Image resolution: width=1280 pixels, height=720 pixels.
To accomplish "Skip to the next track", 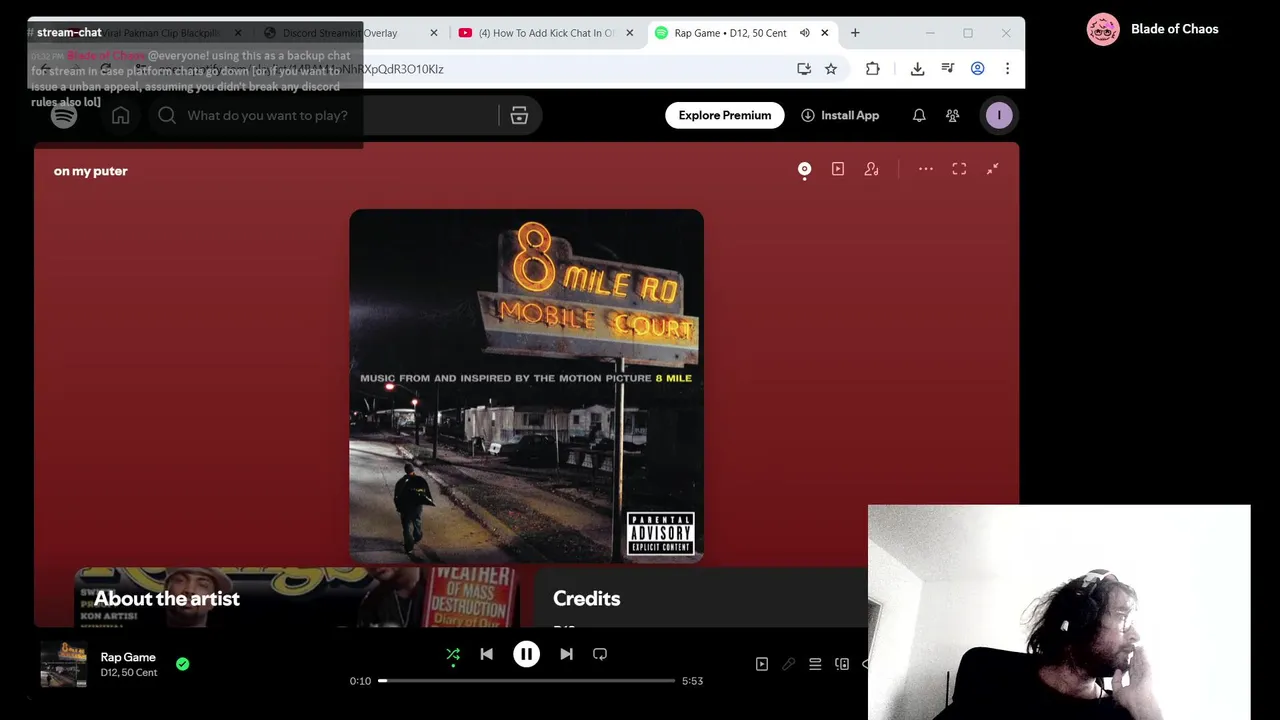I will pos(566,654).
